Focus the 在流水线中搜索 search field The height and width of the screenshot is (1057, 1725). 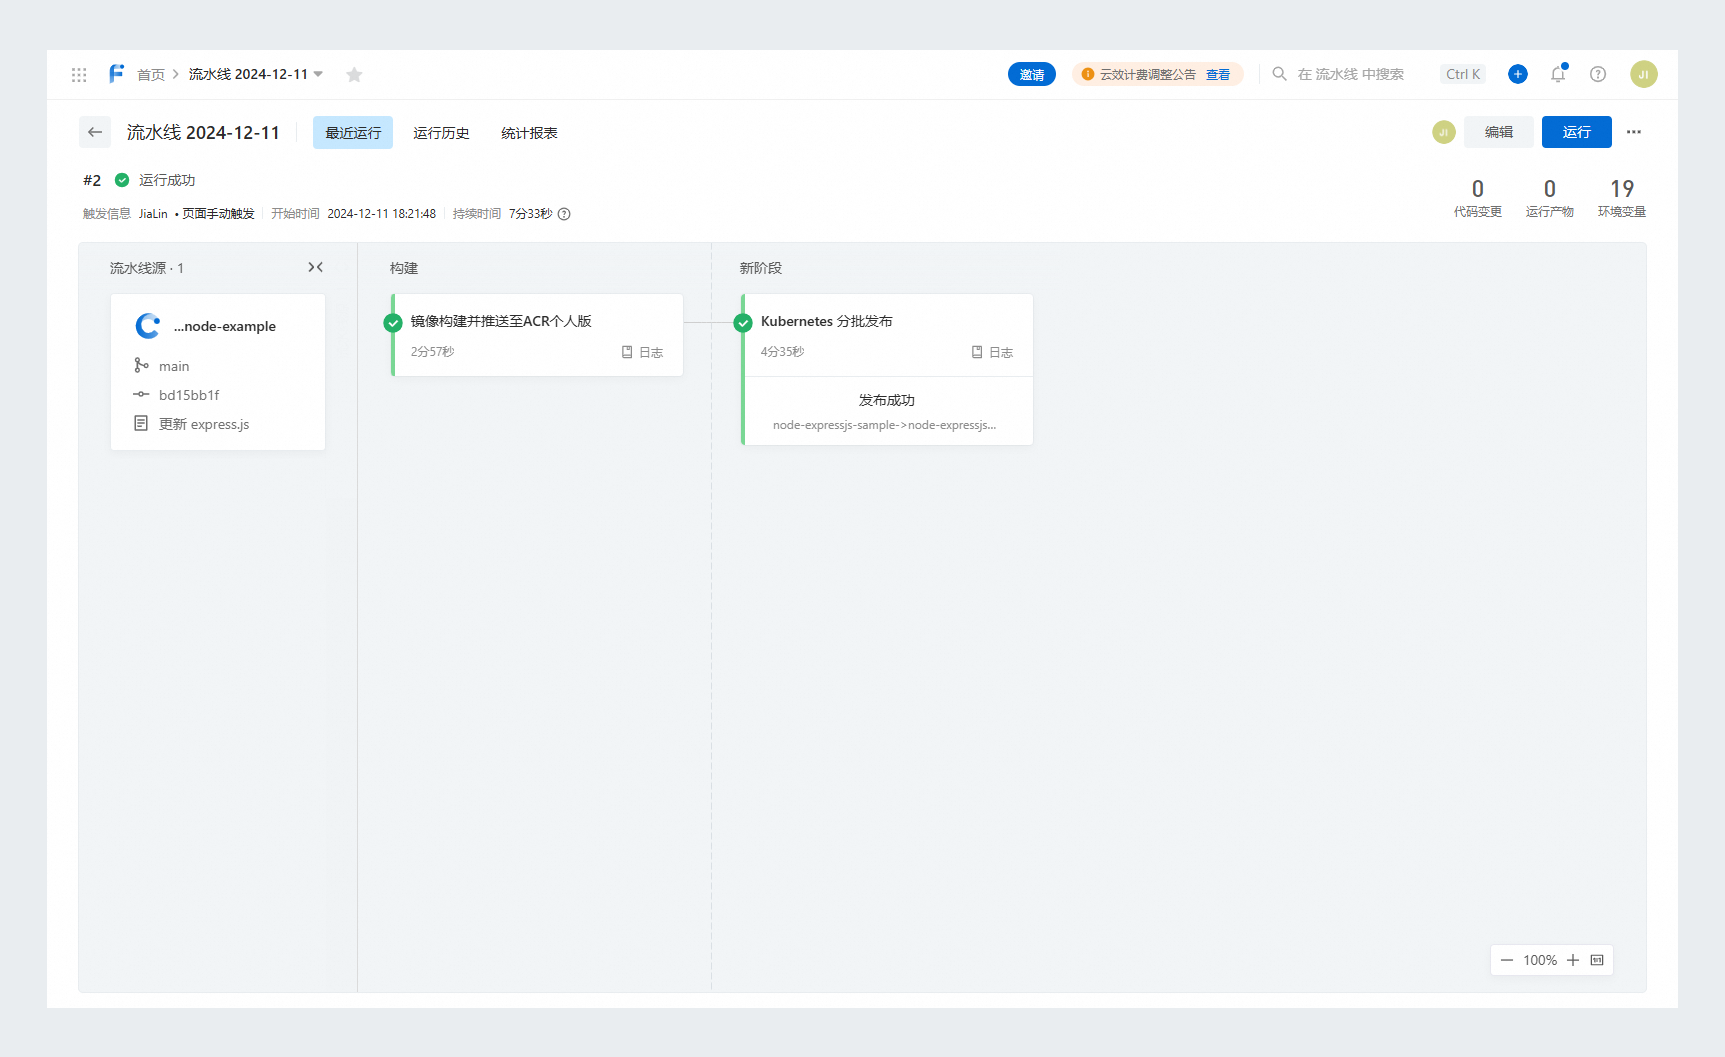point(1351,75)
